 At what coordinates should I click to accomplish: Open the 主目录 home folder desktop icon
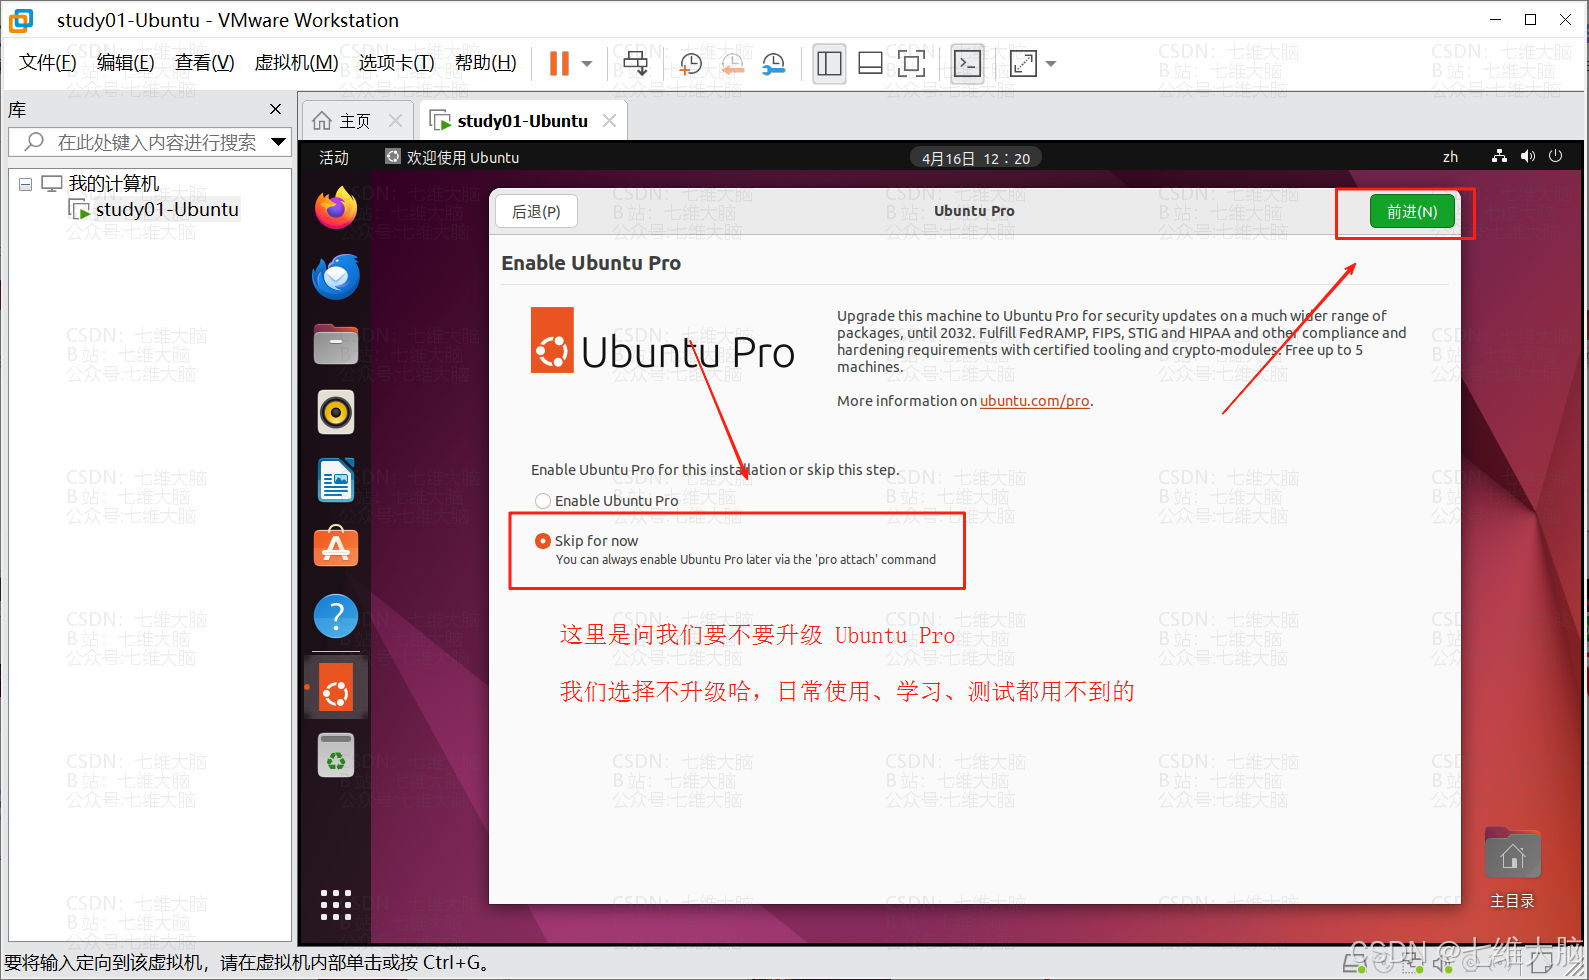[x=1512, y=866]
